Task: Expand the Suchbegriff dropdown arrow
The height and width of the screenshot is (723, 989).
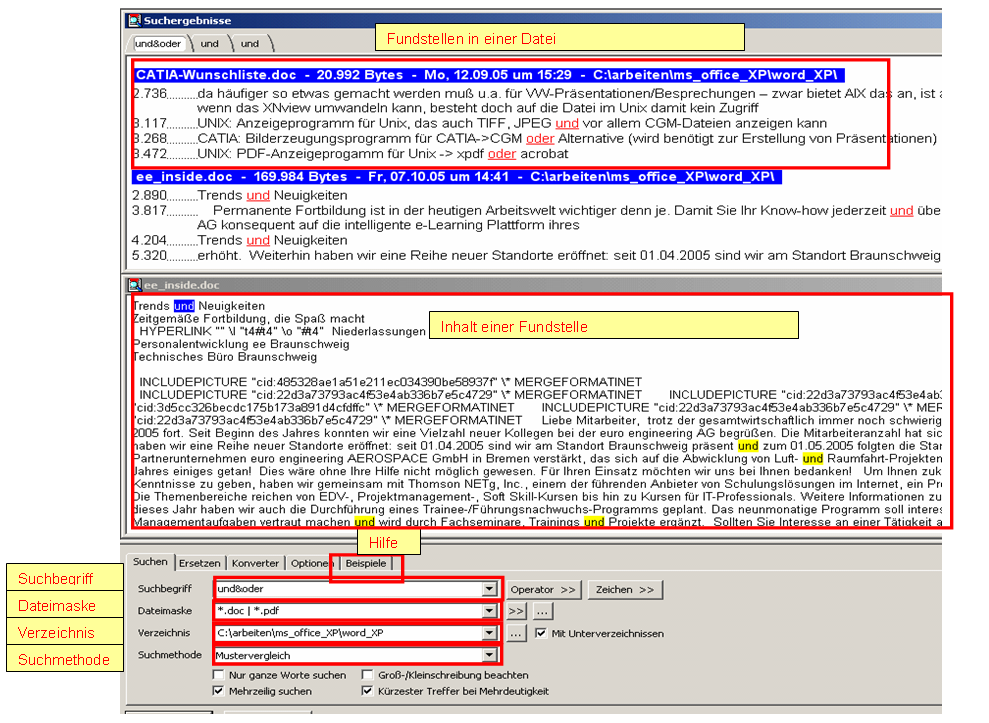Action: (489, 589)
